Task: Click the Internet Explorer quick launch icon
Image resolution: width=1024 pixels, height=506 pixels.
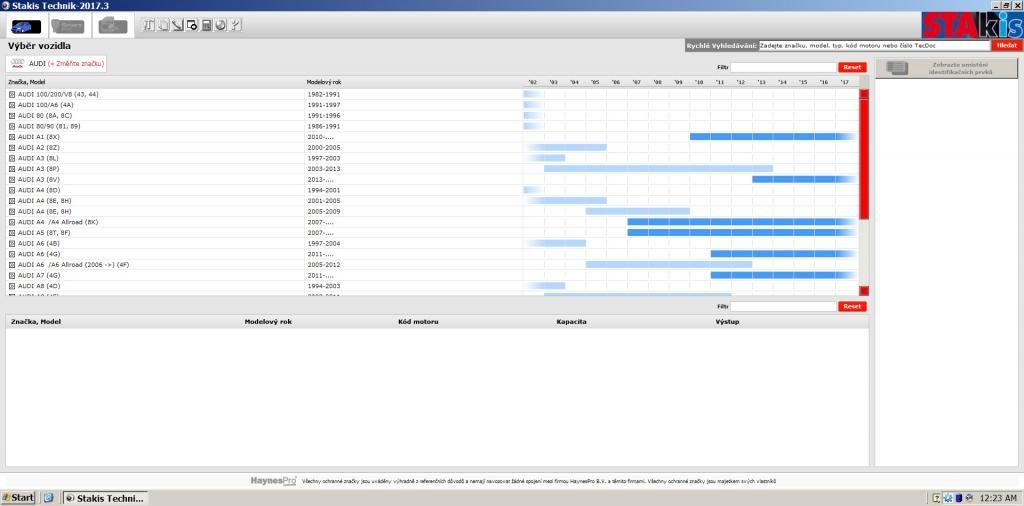Action: [x=48, y=498]
